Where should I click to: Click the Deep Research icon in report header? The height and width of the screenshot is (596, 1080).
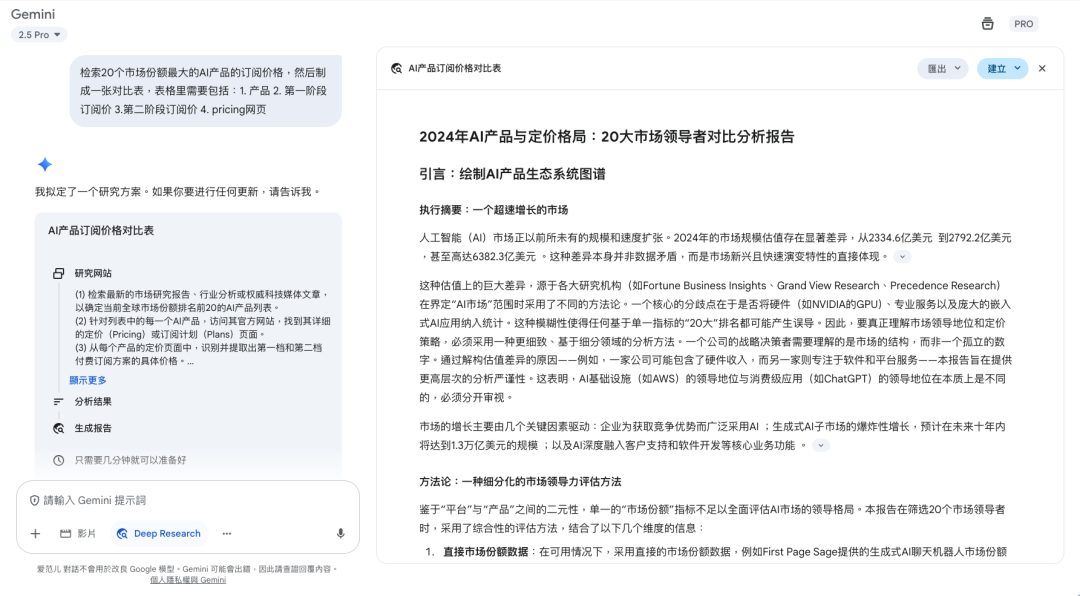tap(396, 68)
